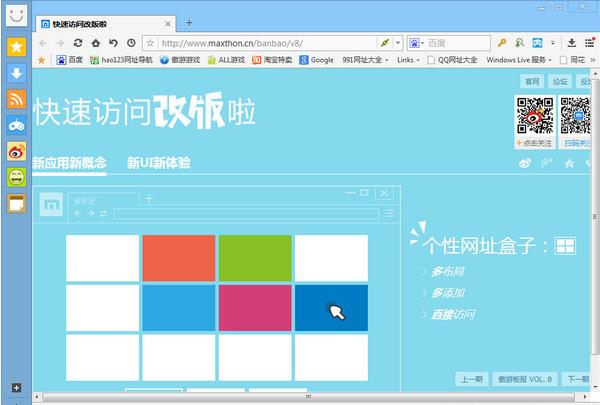Expand the 991网址大全 bookmark folder

coord(365,60)
